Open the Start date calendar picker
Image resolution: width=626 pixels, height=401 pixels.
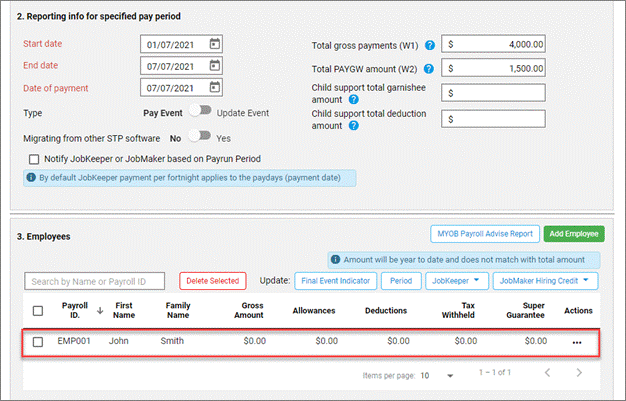click(215, 44)
